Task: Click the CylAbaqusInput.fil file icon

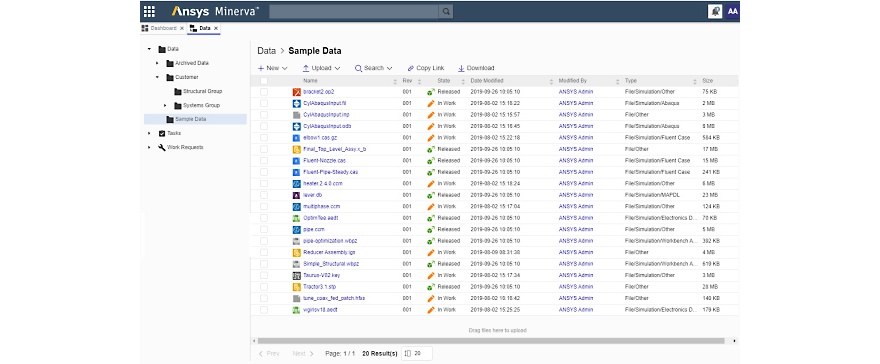Action: 297,103
